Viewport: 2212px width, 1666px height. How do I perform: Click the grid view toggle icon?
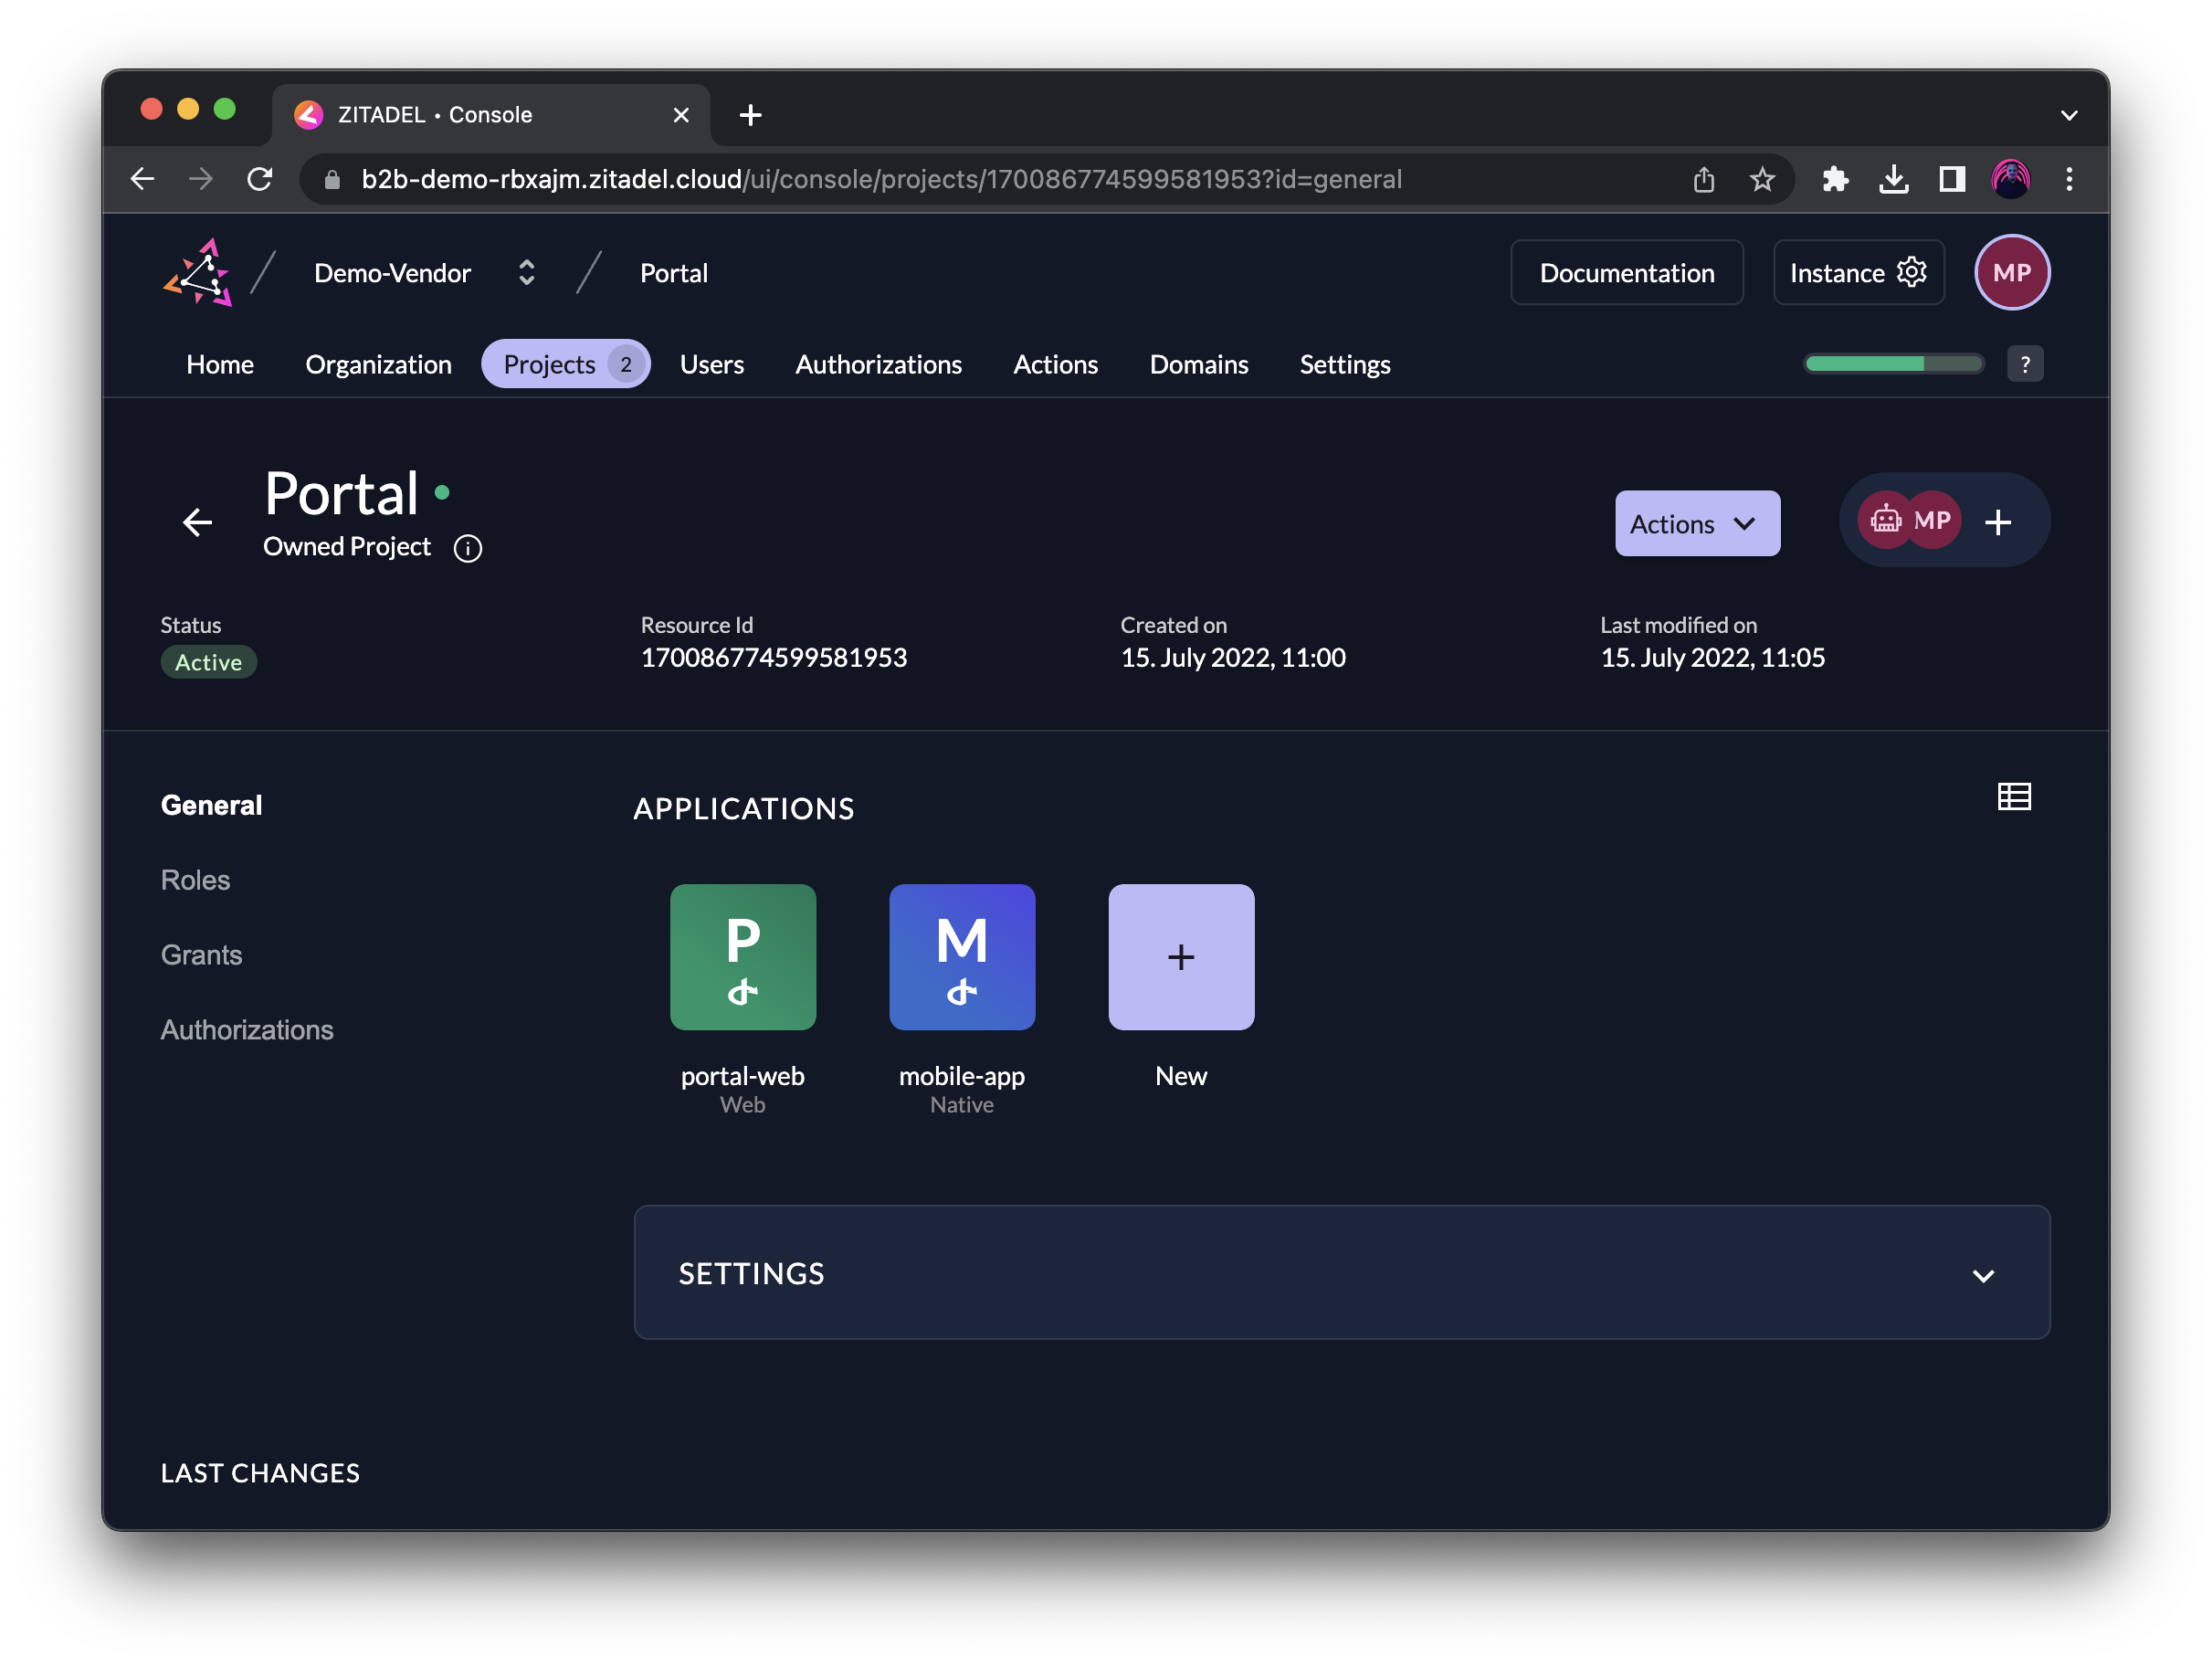(x=2013, y=796)
